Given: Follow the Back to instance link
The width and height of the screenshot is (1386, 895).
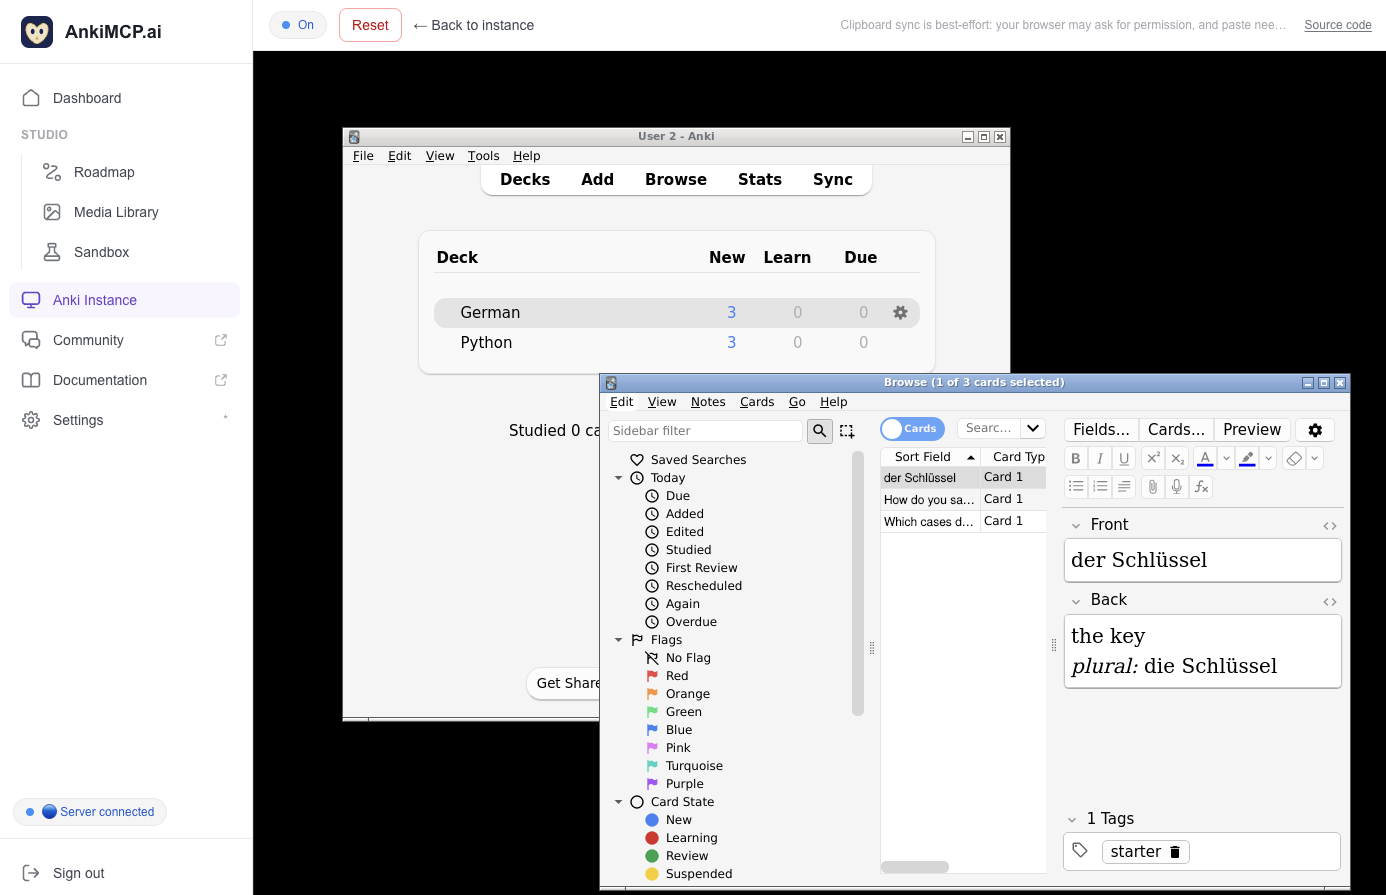Looking at the screenshot, I should [x=473, y=25].
